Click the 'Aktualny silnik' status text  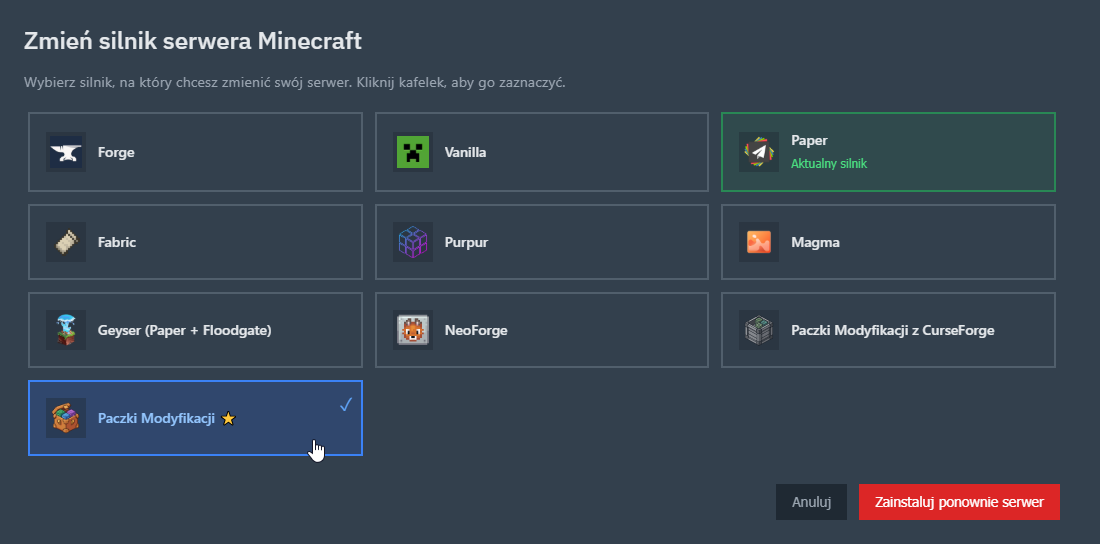click(829, 164)
